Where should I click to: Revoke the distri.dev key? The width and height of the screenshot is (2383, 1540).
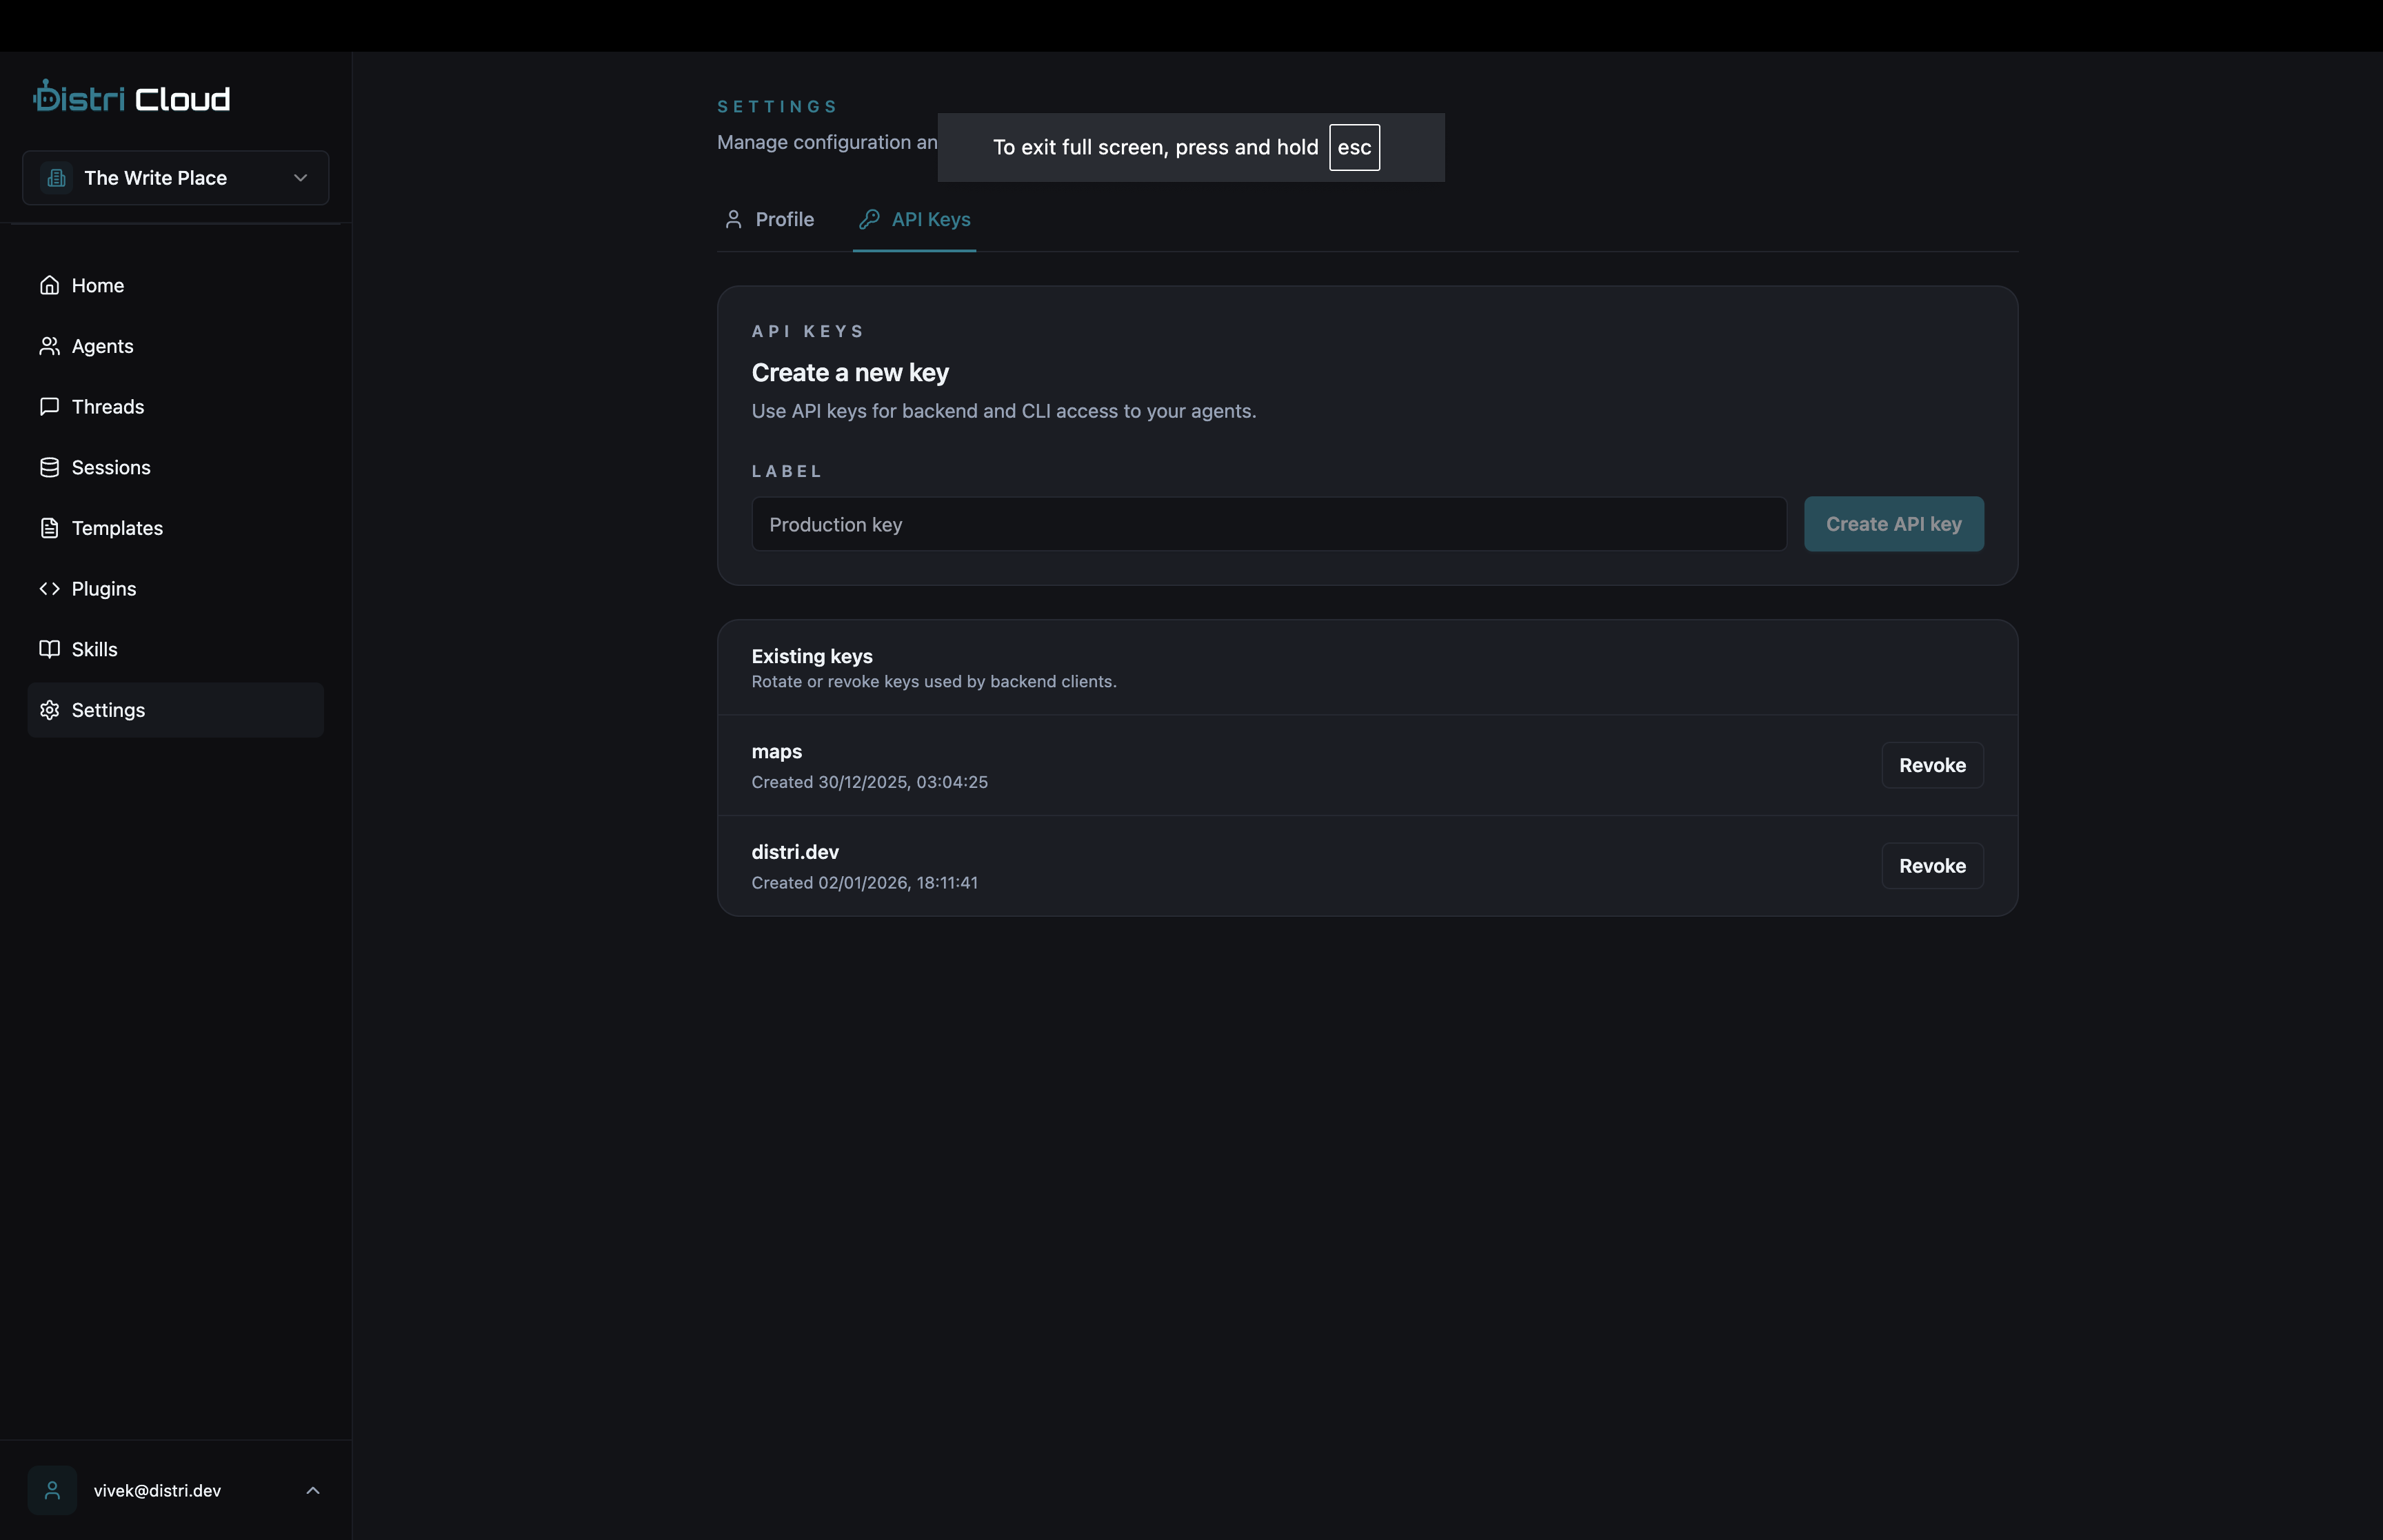click(x=1931, y=865)
